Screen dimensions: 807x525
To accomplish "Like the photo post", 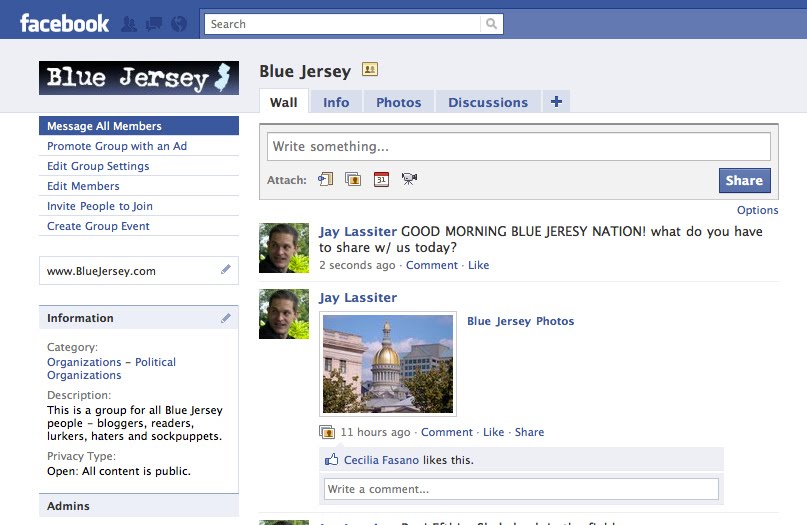I will point(494,432).
